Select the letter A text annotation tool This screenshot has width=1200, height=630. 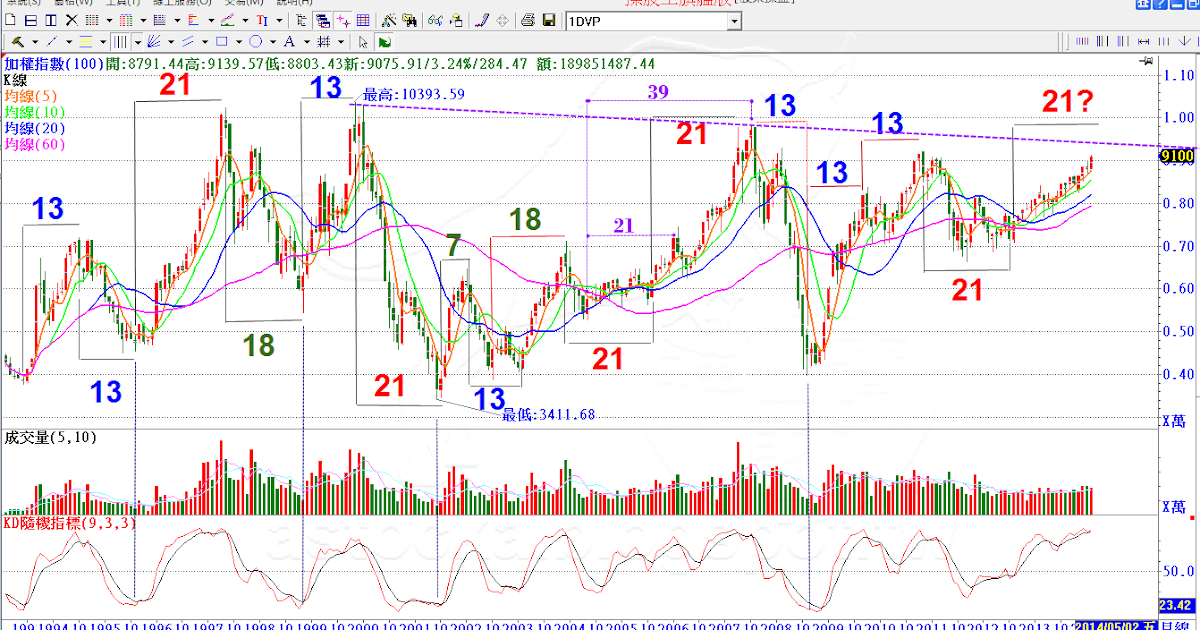click(x=289, y=42)
